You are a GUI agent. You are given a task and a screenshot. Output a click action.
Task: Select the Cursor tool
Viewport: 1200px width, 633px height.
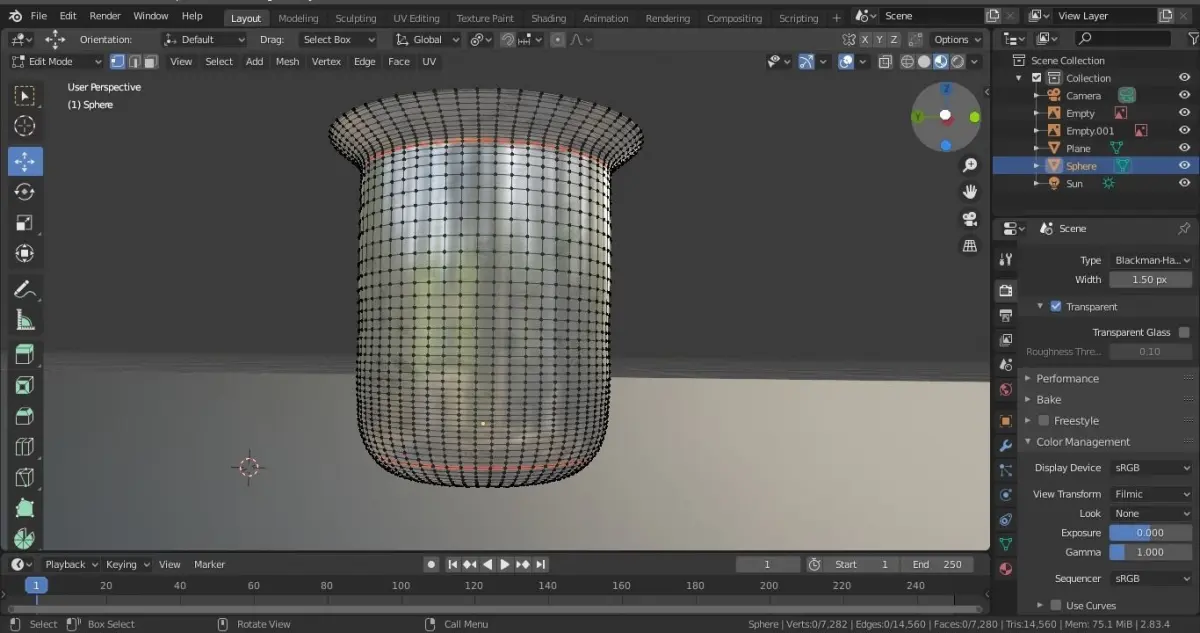click(25, 126)
